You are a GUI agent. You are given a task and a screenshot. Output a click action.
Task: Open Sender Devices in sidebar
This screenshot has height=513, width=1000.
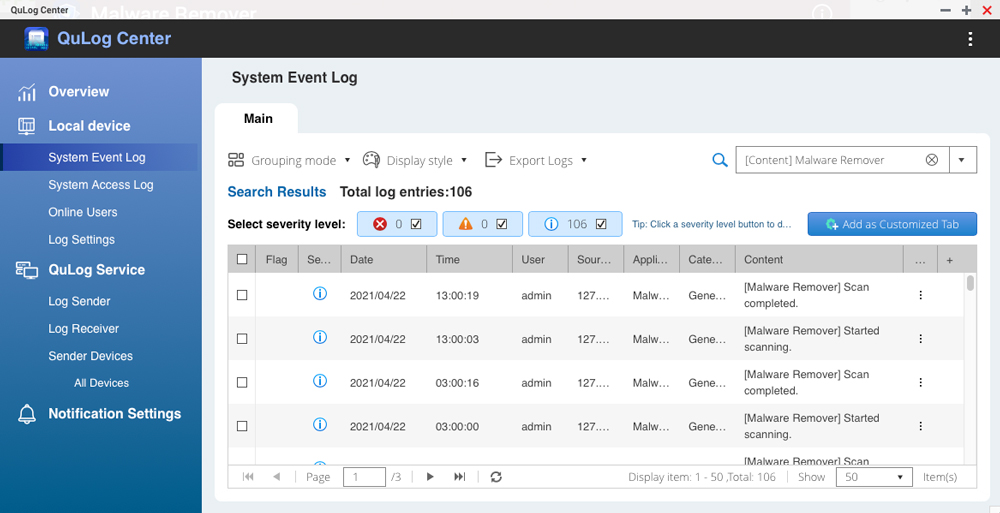91,356
